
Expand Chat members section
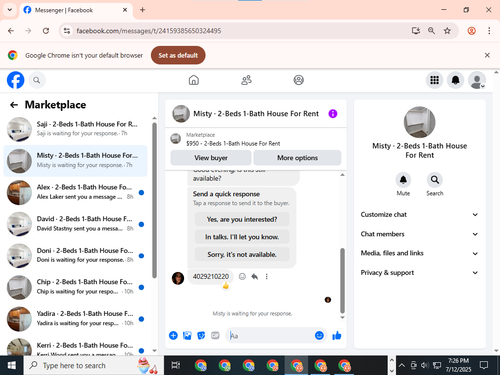coord(419,234)
